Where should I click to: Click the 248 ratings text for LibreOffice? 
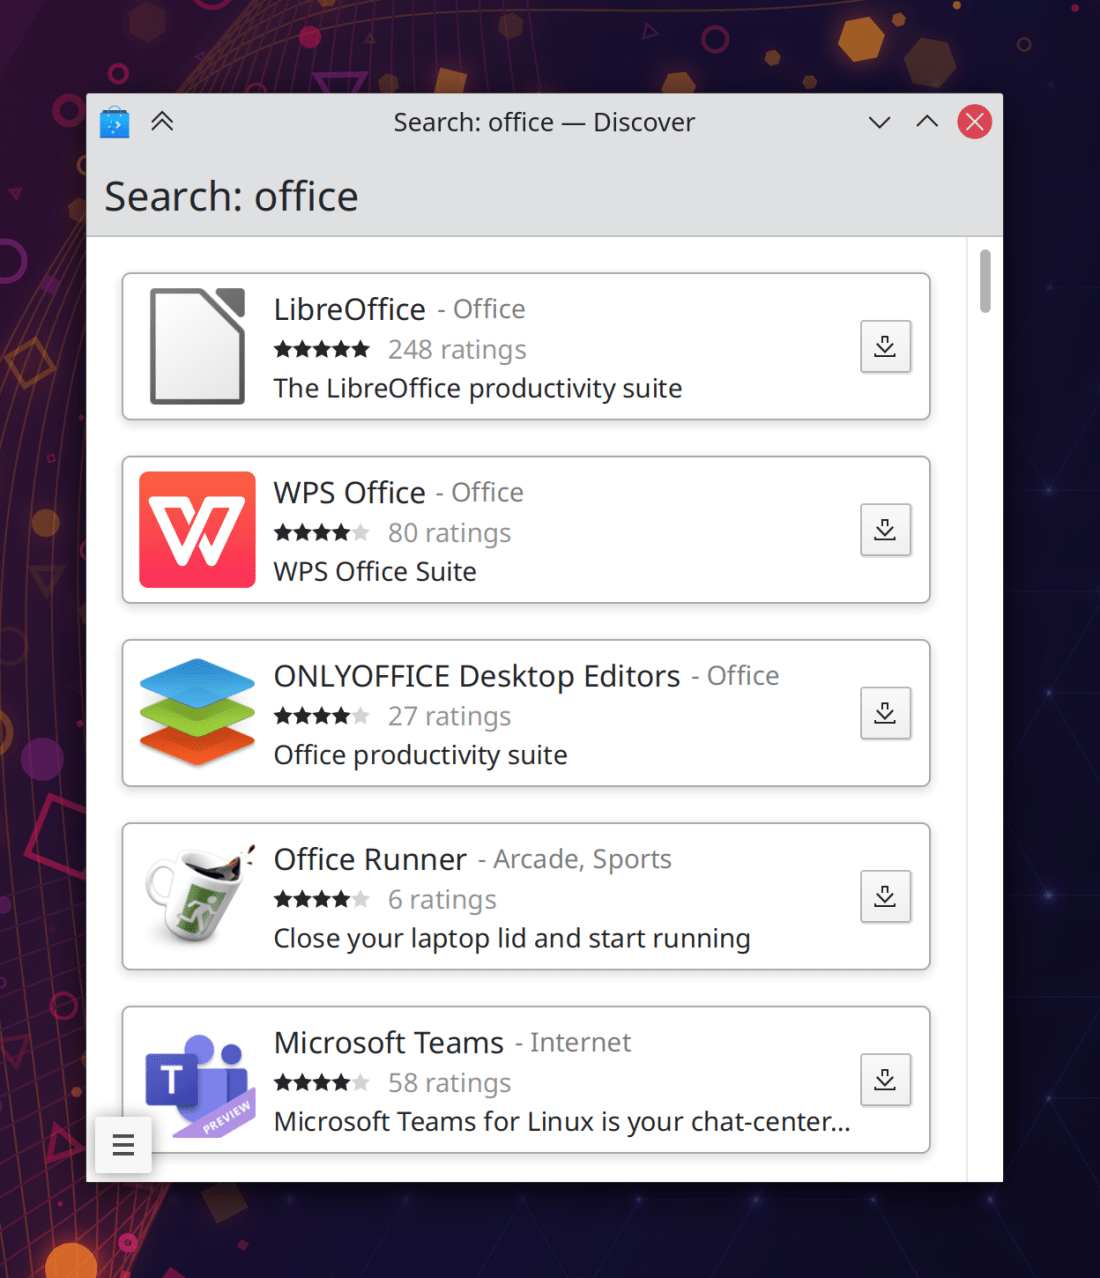click(456, 350)
